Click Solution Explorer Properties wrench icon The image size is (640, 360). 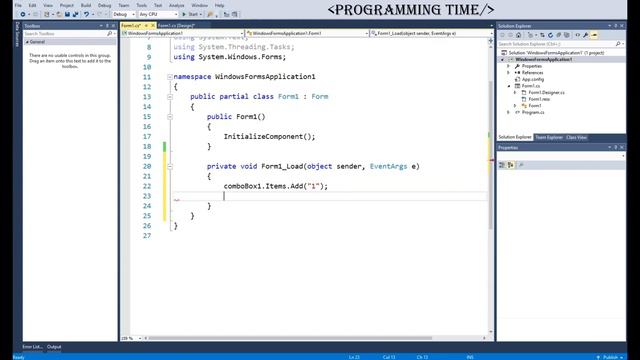(x=586, y=35)
